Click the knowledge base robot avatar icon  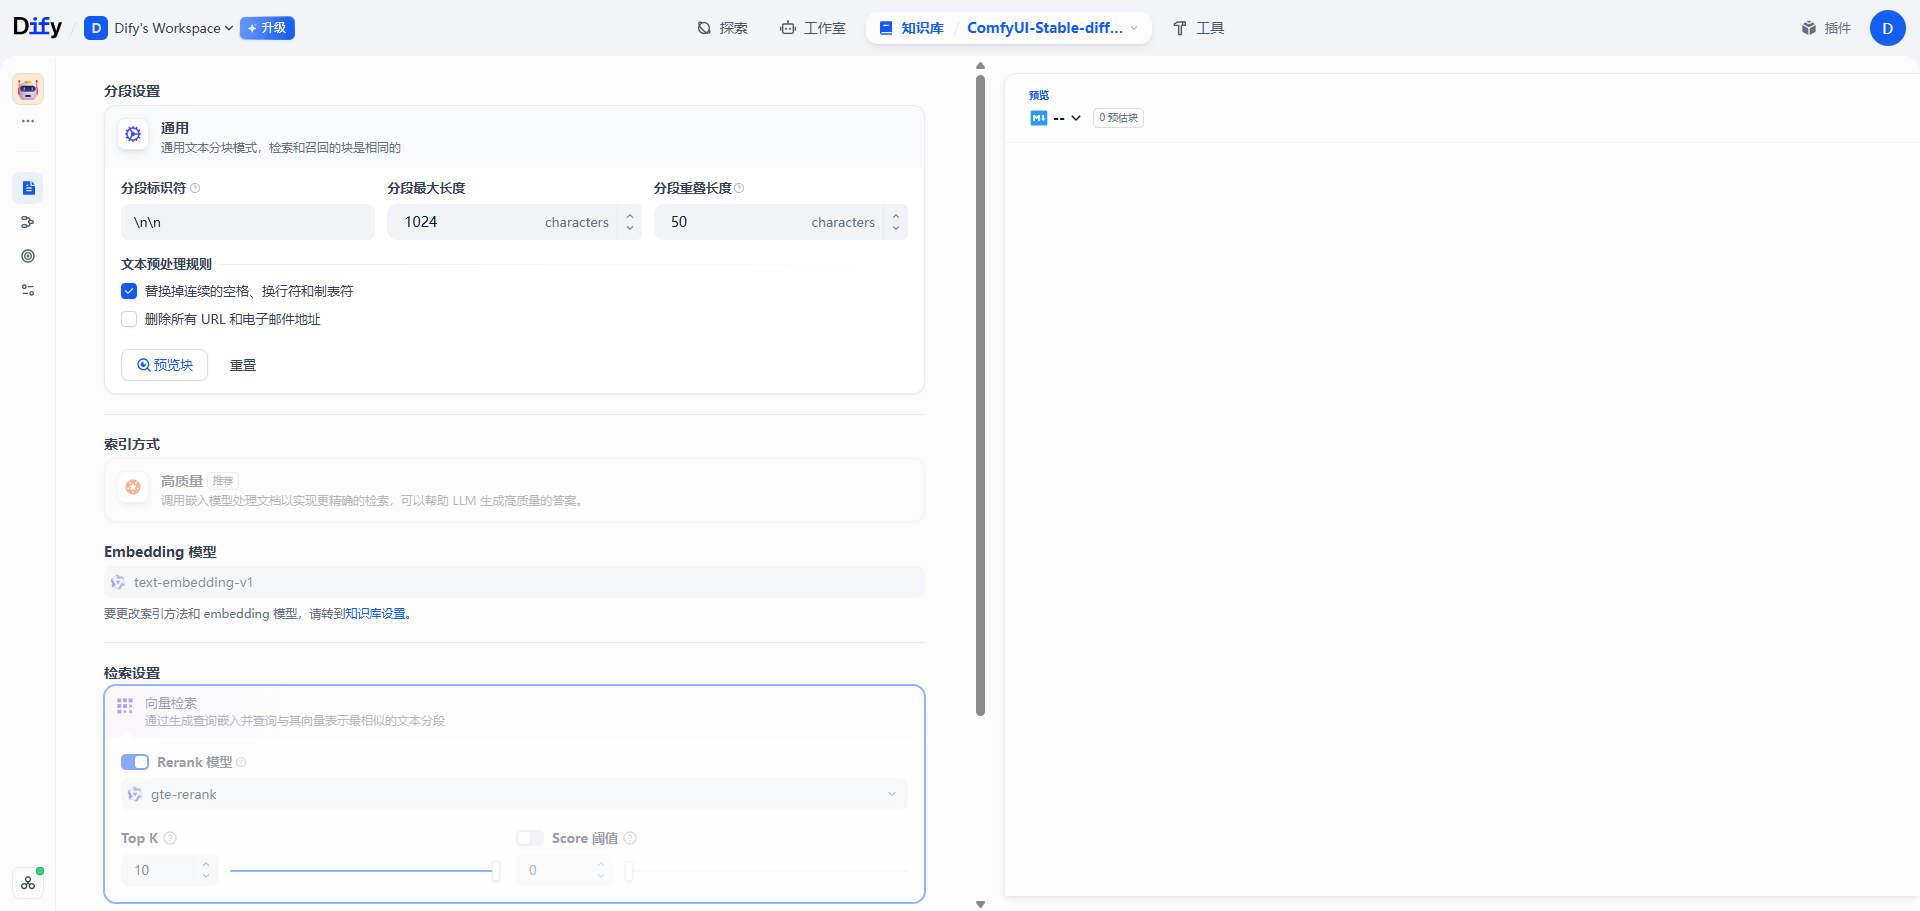click(x=28, y=89)
